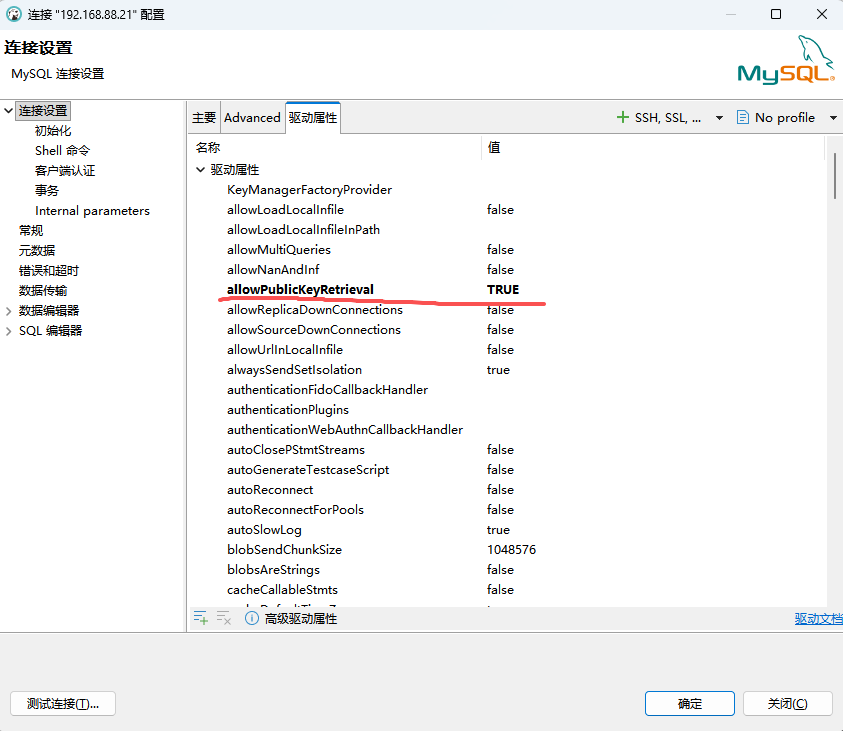Click the advanced driver properties info icon
The image size is (843, 731).
(x=252, y=619)
